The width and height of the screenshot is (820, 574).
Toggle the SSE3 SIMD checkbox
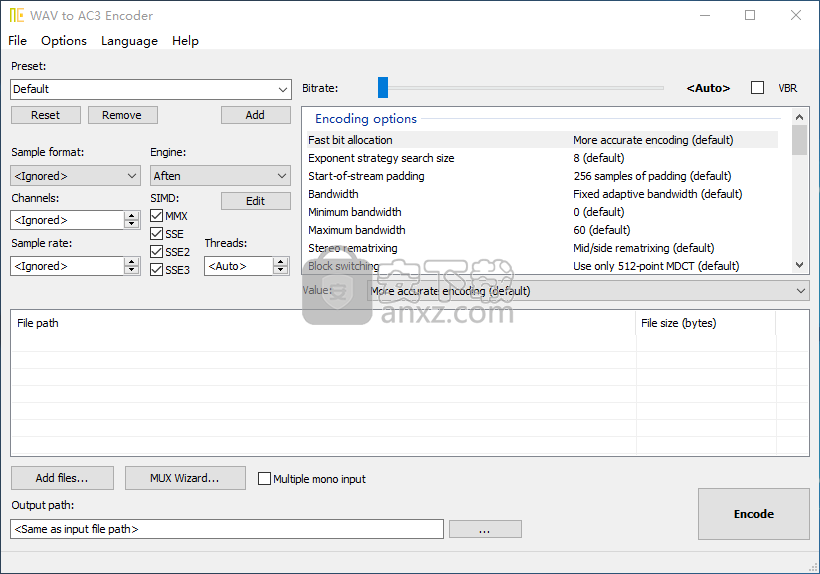coord(156,270)
